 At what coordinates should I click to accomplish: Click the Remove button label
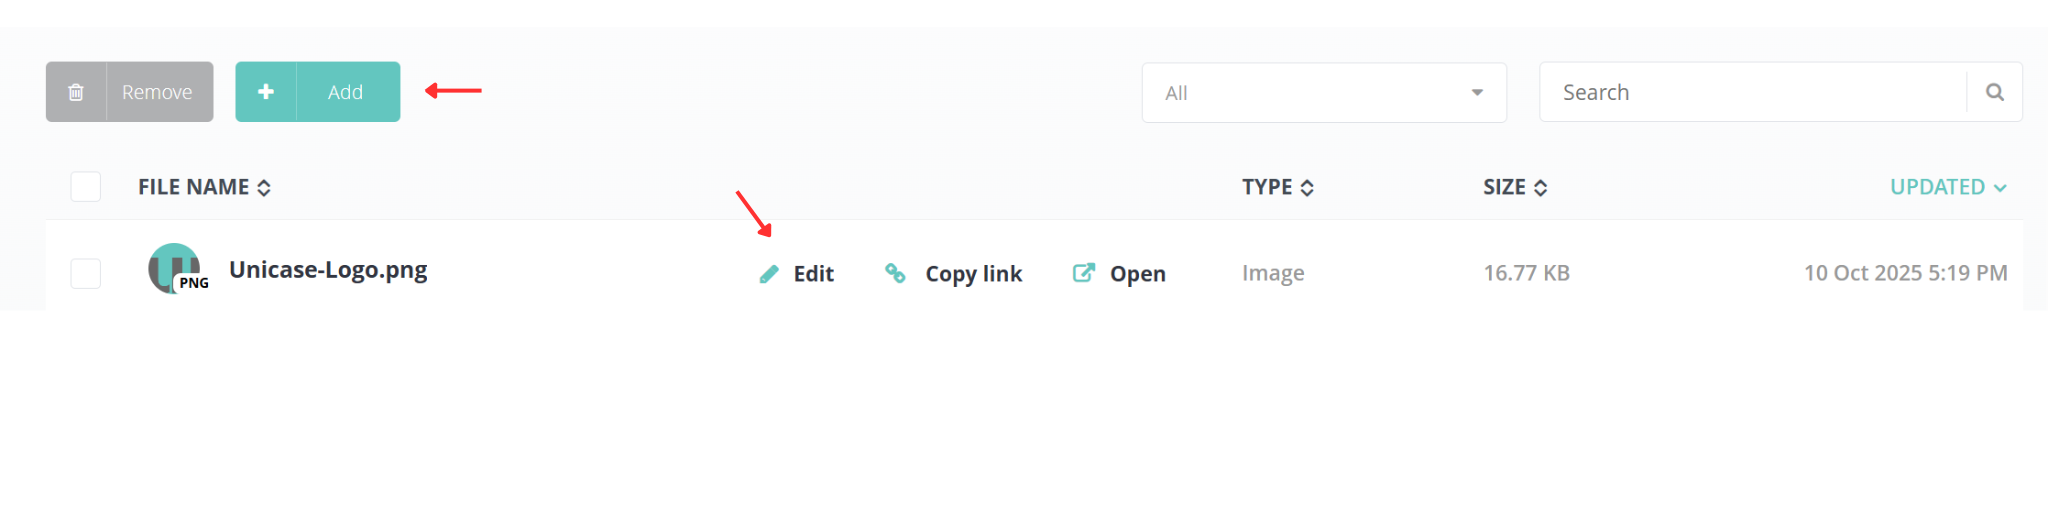(157, 92)
